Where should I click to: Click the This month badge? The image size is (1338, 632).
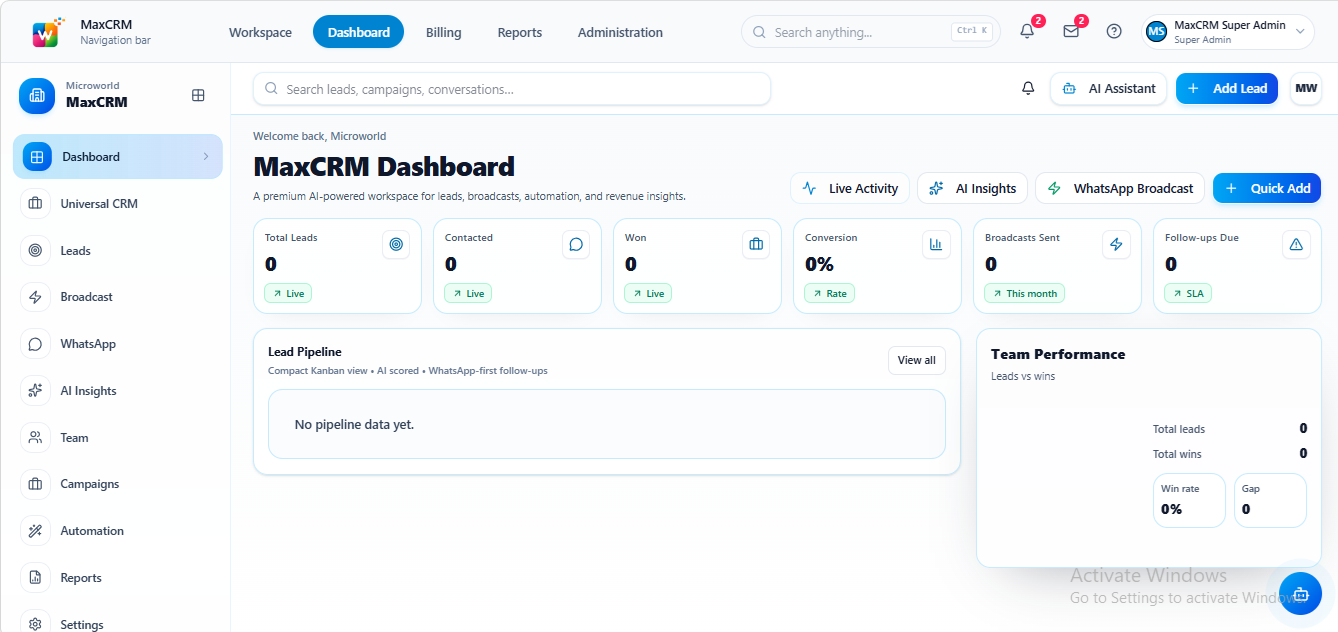click(1024, 293)
